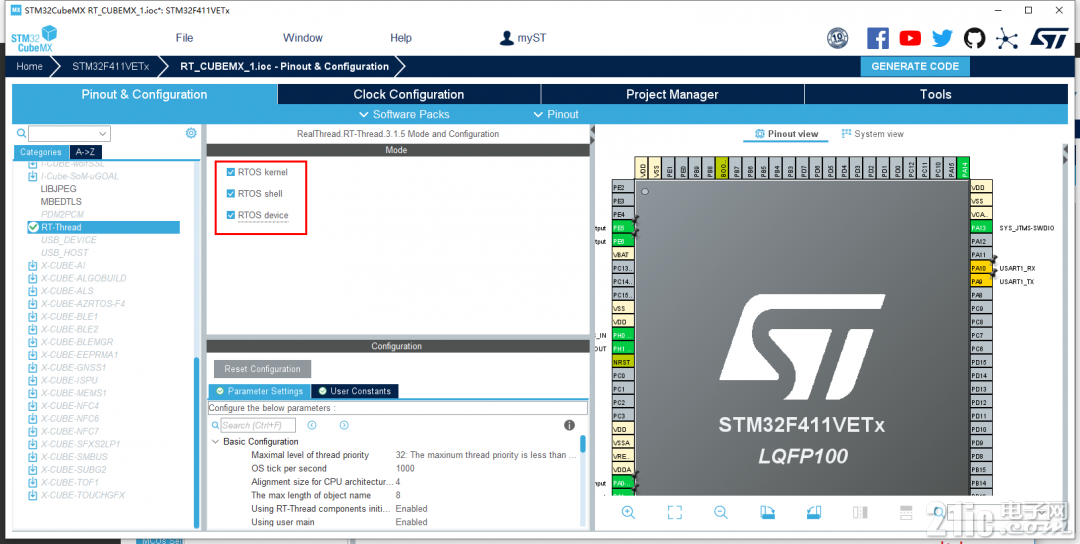This screenshot has height=544, width=1080.
Task: Click the NRST pin on the chip
Action: 623,362
